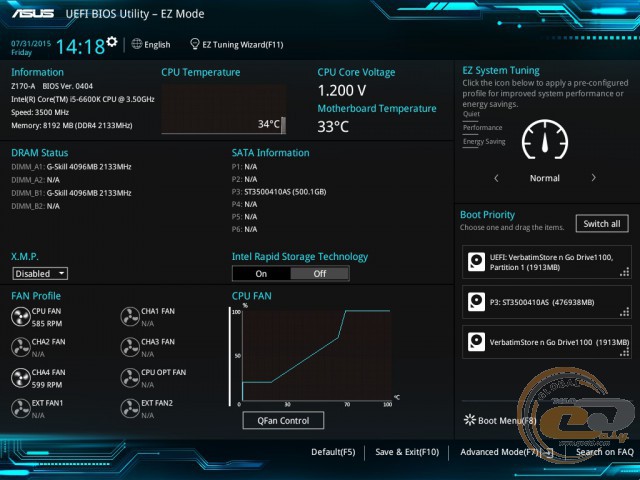The image size is (640, 480).
Task: Click the EXT FAN1 fan icon
Action: [x=20, y=409]
